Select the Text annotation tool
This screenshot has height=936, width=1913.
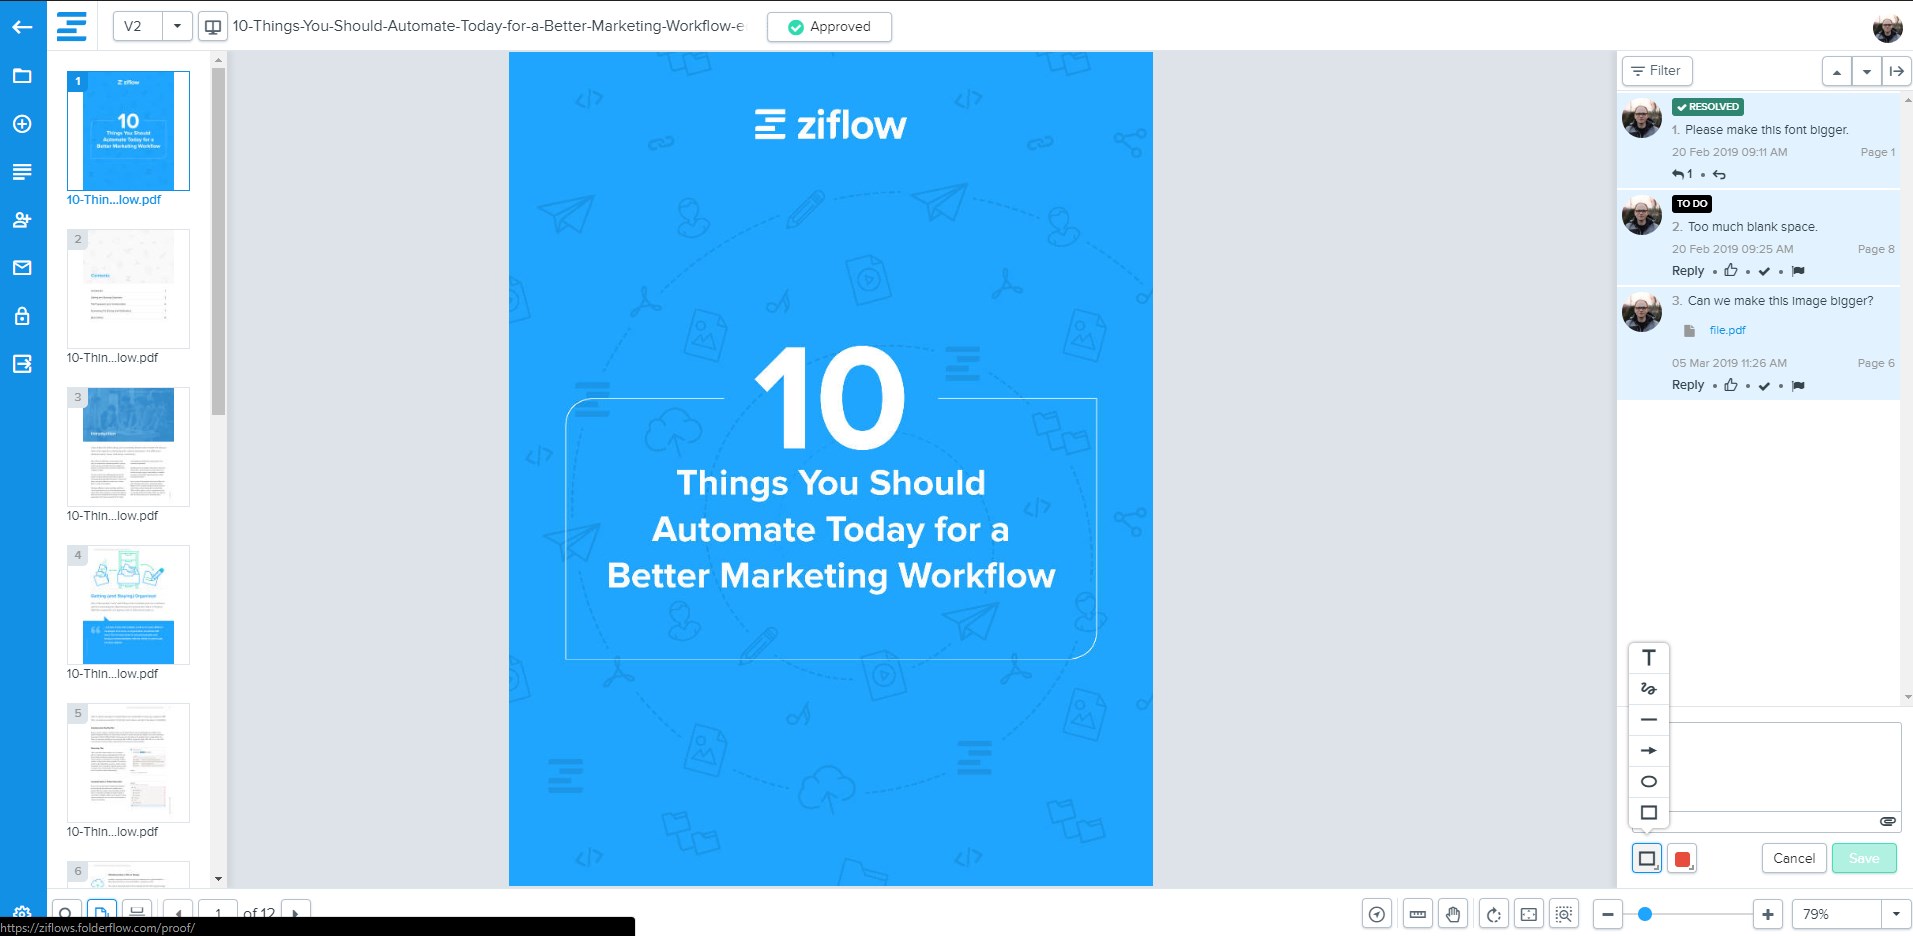pos(1648,657)
